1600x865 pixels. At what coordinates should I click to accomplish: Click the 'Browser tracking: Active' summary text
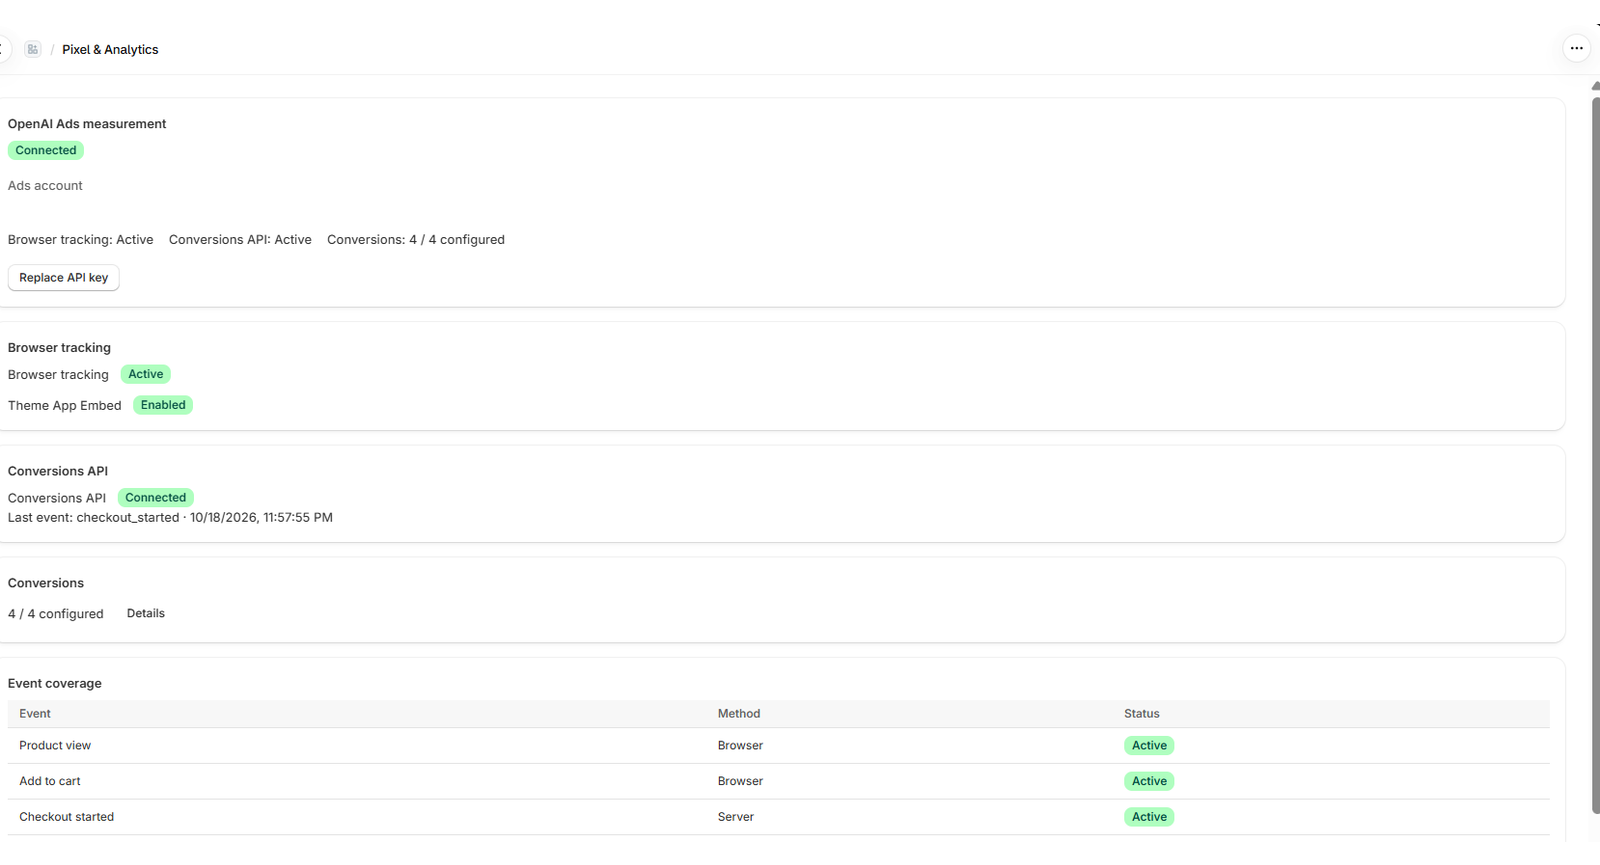(x=81, y=240)
